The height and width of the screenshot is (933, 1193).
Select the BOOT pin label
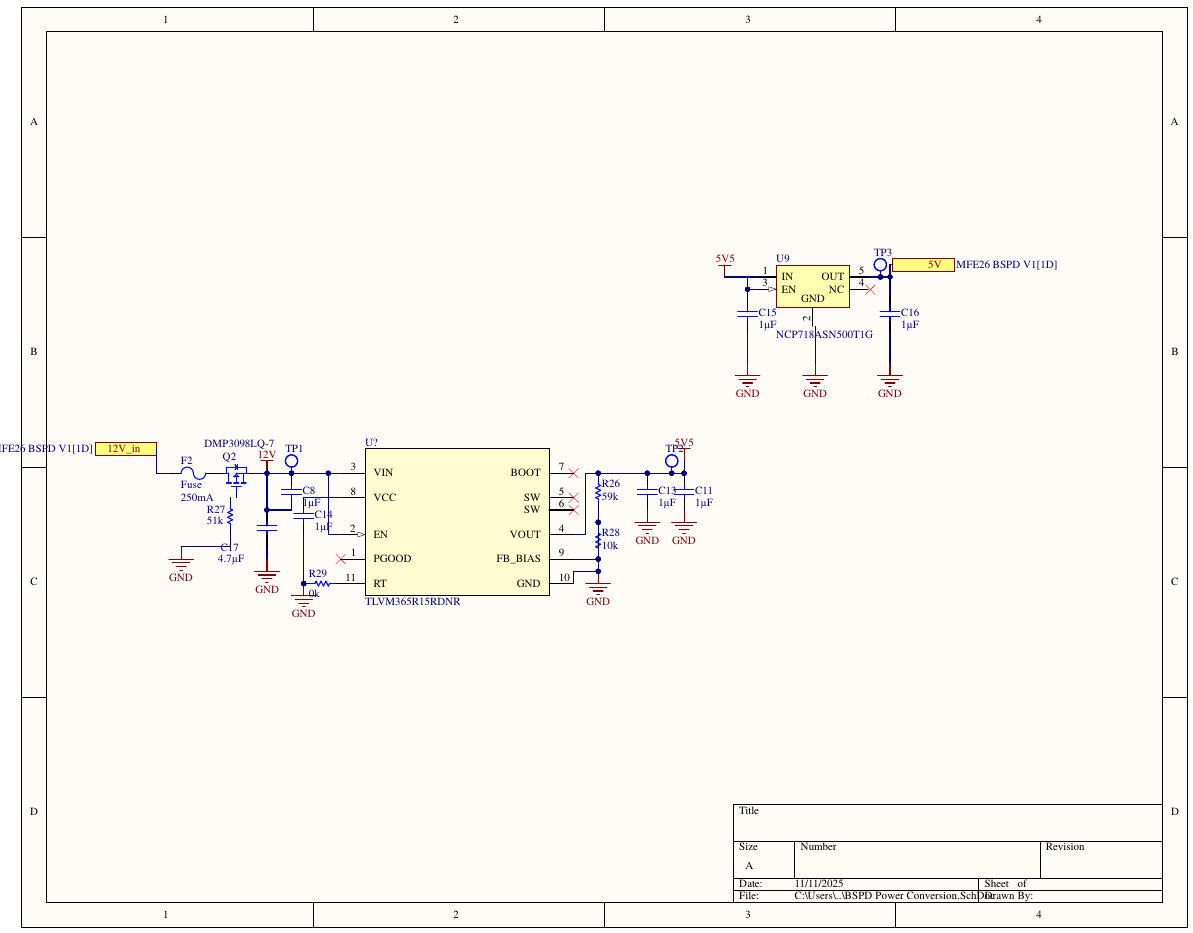click(525, 473)
